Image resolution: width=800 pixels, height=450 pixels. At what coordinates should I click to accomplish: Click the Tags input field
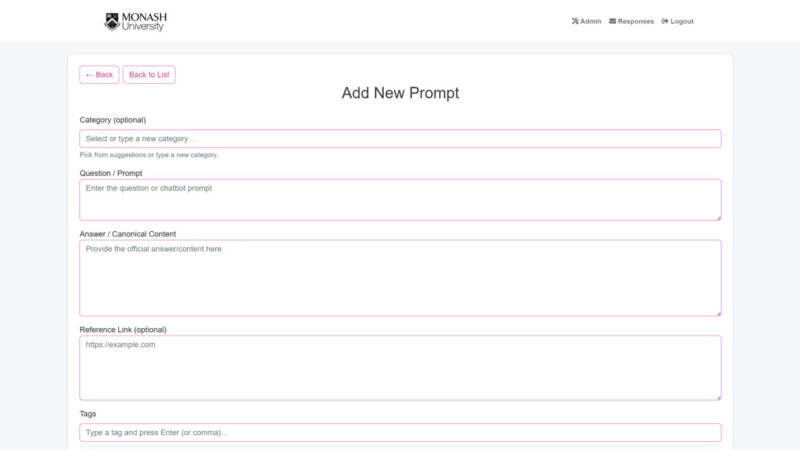tap(400, 433)
